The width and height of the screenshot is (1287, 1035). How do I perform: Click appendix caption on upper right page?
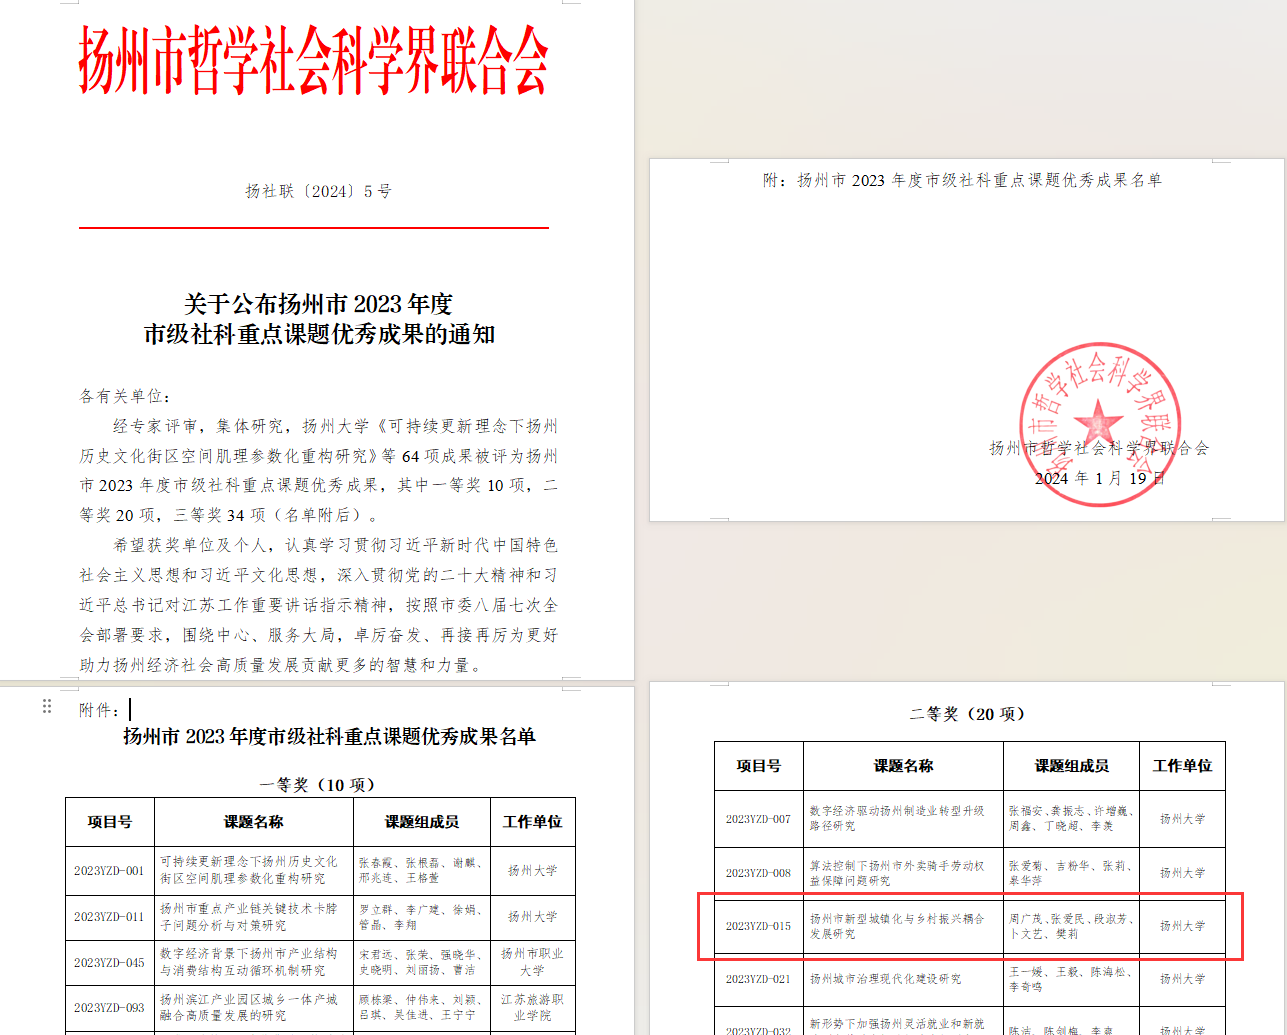(962, 181)
